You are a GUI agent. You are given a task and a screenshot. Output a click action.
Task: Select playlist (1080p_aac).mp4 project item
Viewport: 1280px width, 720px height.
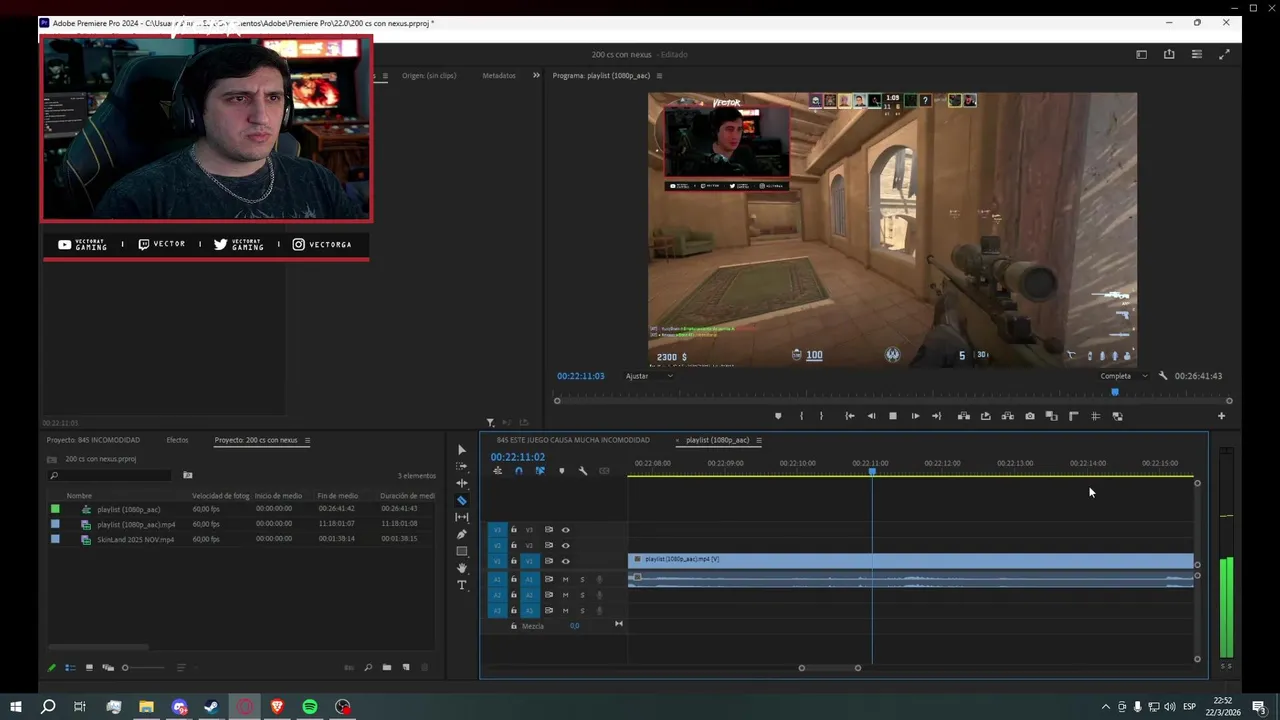coord(136,524)
